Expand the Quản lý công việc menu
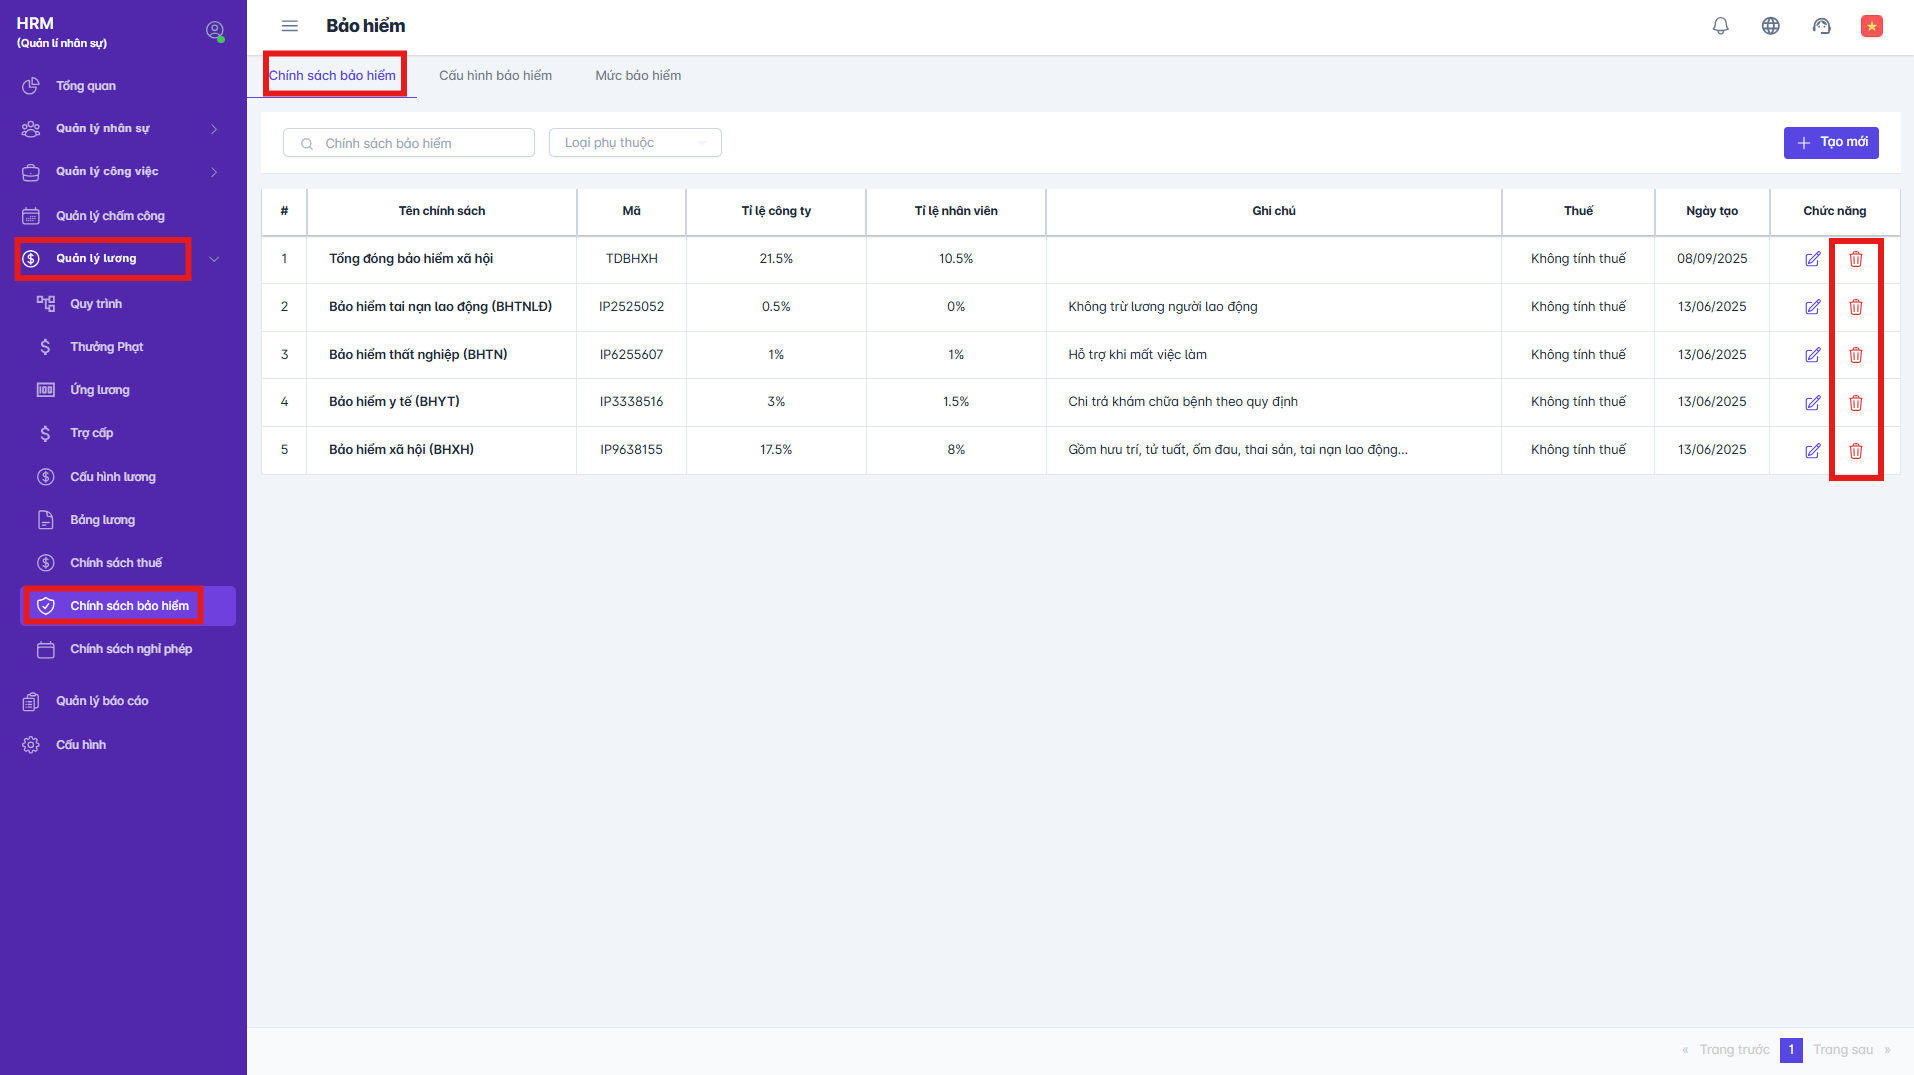Screen dimensions: 1914x1075 [120, 172]
